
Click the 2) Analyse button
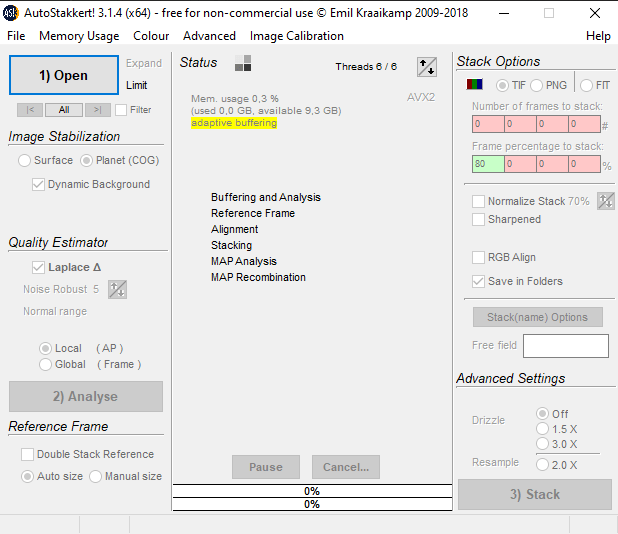click(x=86, y=396)
